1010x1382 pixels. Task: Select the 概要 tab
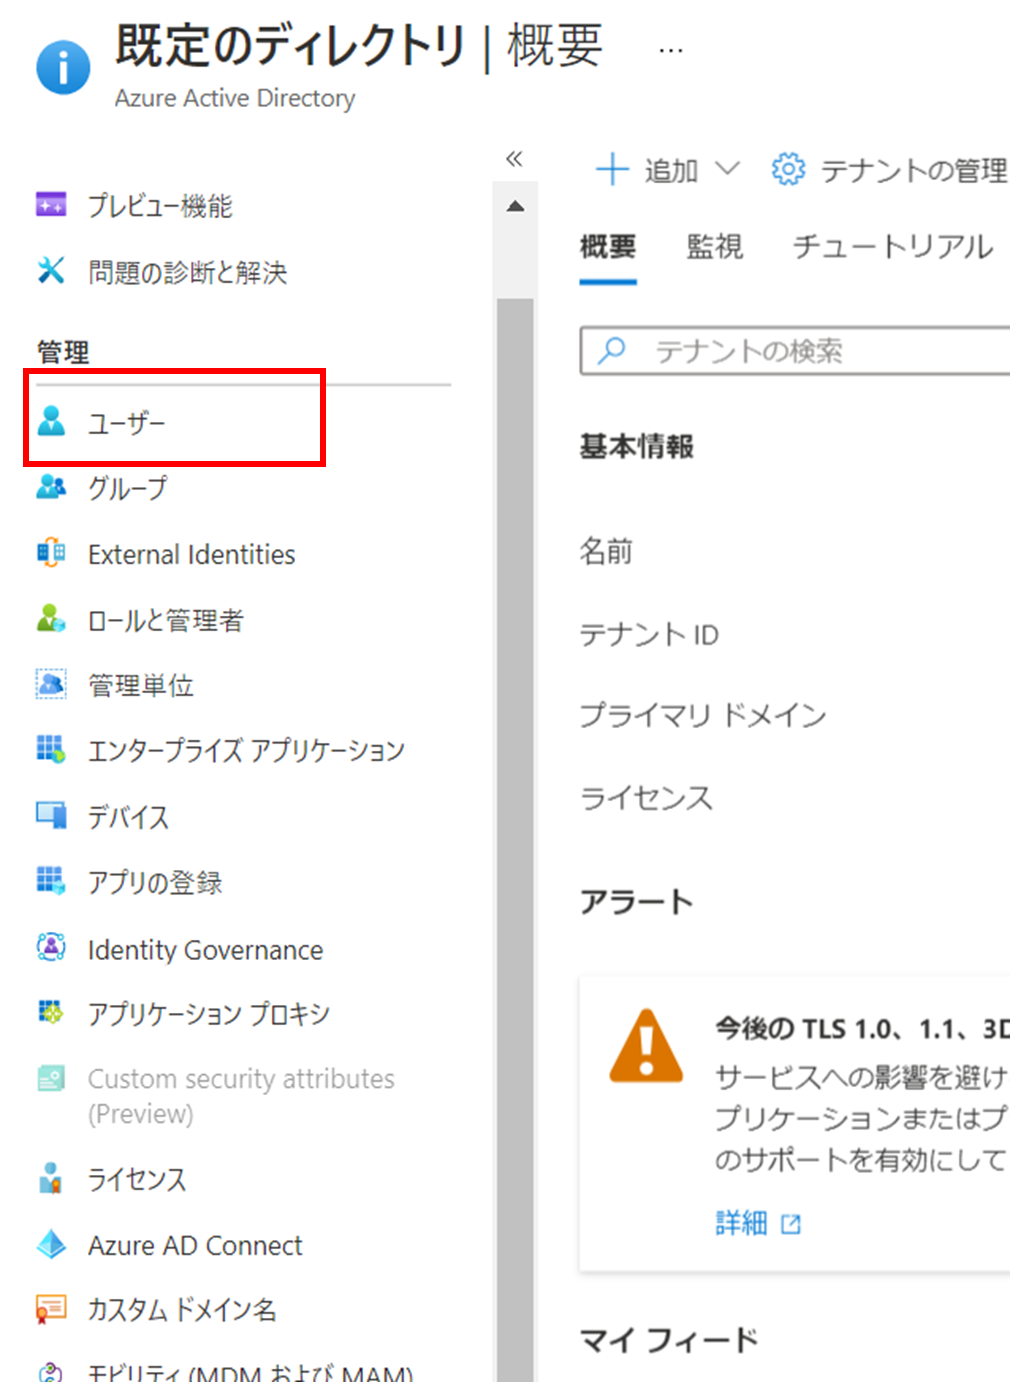[x=608, y=246]
